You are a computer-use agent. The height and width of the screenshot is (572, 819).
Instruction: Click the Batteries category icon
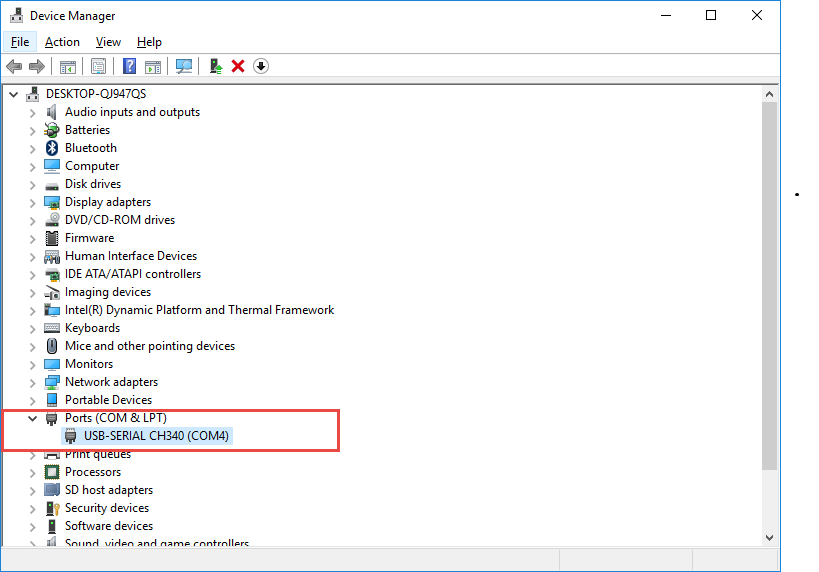coord(52,130)
